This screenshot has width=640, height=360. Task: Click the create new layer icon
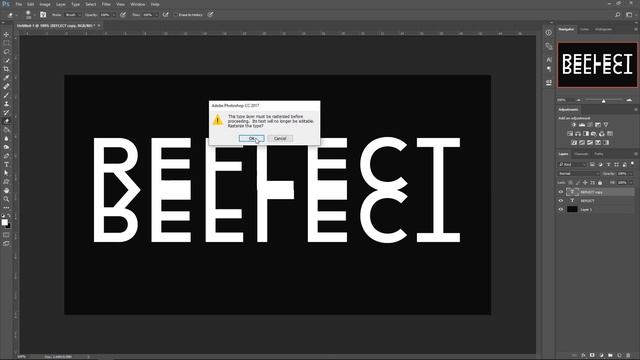coord(619,356)
